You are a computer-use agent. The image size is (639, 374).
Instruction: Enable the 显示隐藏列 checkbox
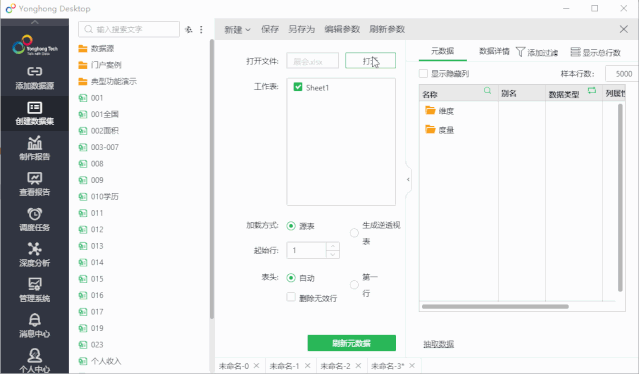(423, 73)
